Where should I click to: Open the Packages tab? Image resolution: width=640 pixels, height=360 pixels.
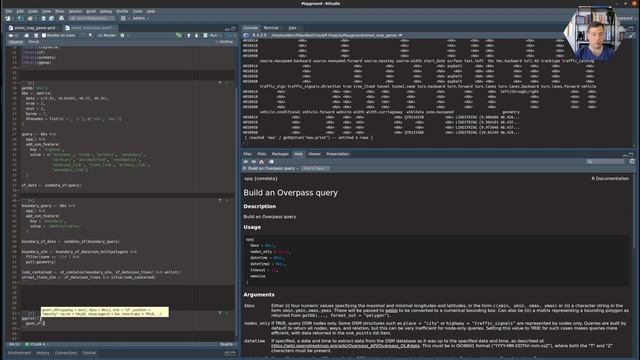[x=280, y=154]
